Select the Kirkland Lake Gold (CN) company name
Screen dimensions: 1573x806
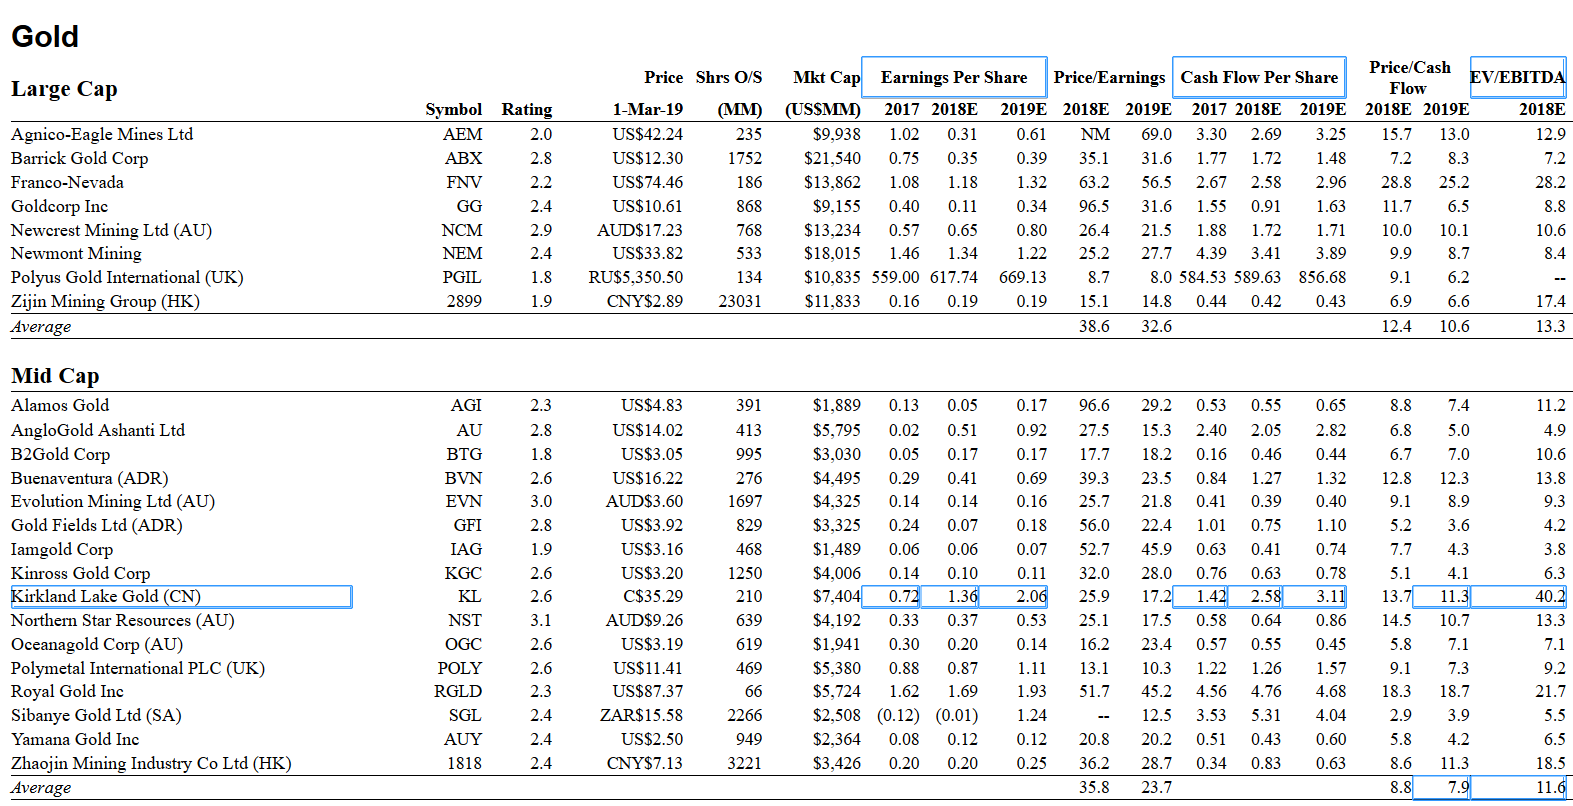click(x=106, y=597)
